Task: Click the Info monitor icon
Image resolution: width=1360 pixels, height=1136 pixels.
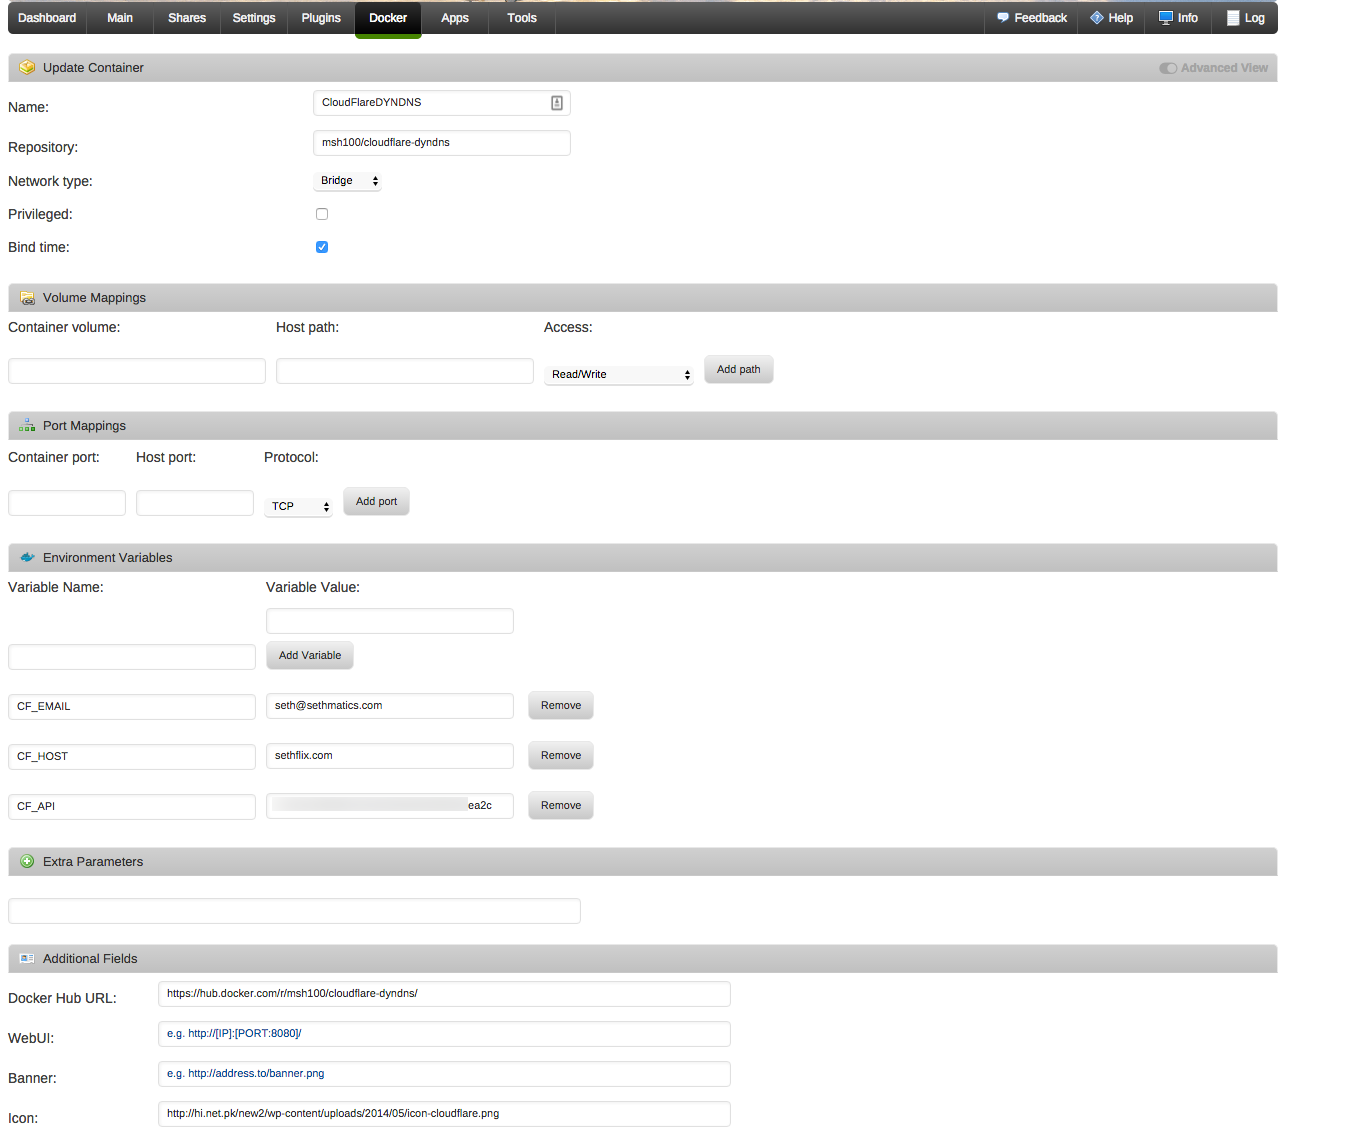Action: click(1166, 18)
